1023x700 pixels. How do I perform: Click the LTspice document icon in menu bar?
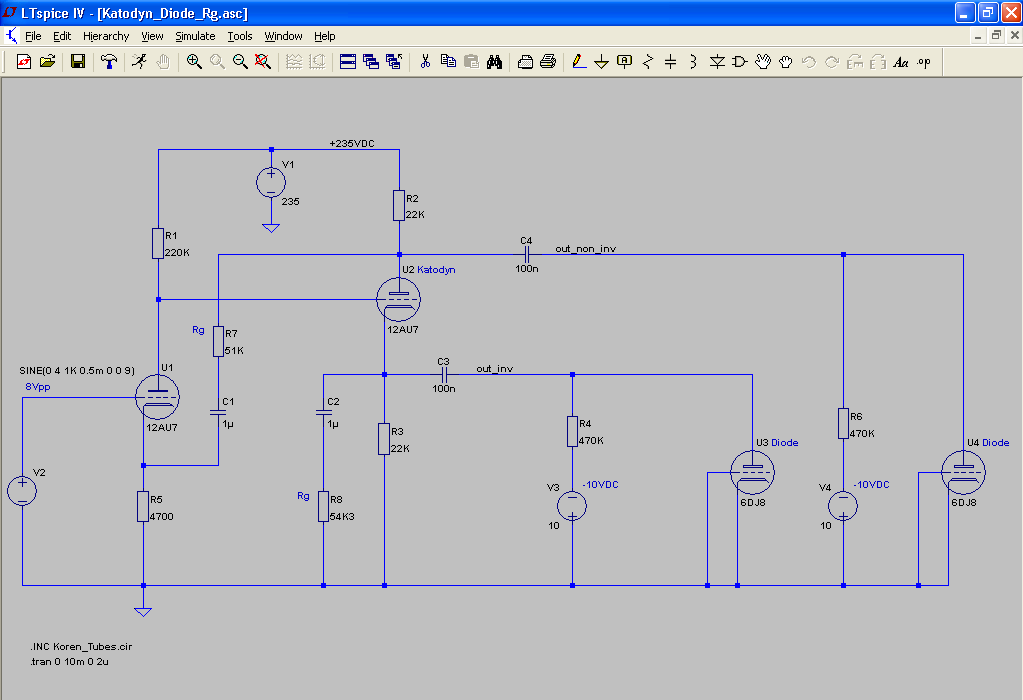click(x=11, y=35)
